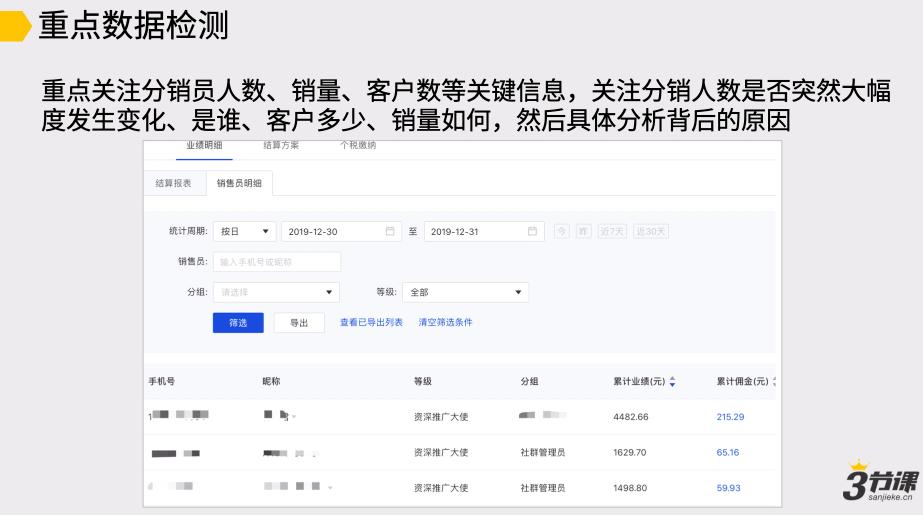Image resolution: width=923 pixels, height=515 pixels.
Task: Sort by 累计佣金(元) column arrows
Action: click(x=774, y=381)
